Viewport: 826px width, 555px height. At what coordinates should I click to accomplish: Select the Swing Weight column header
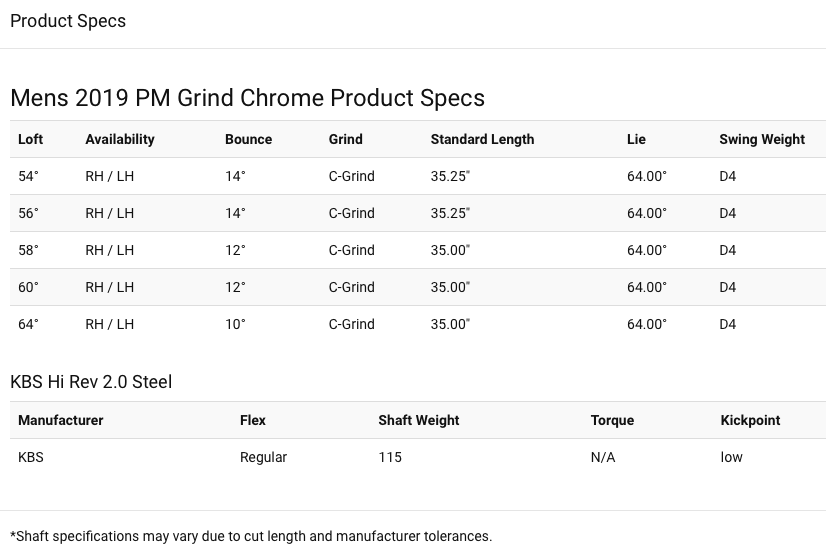(762, 139)
